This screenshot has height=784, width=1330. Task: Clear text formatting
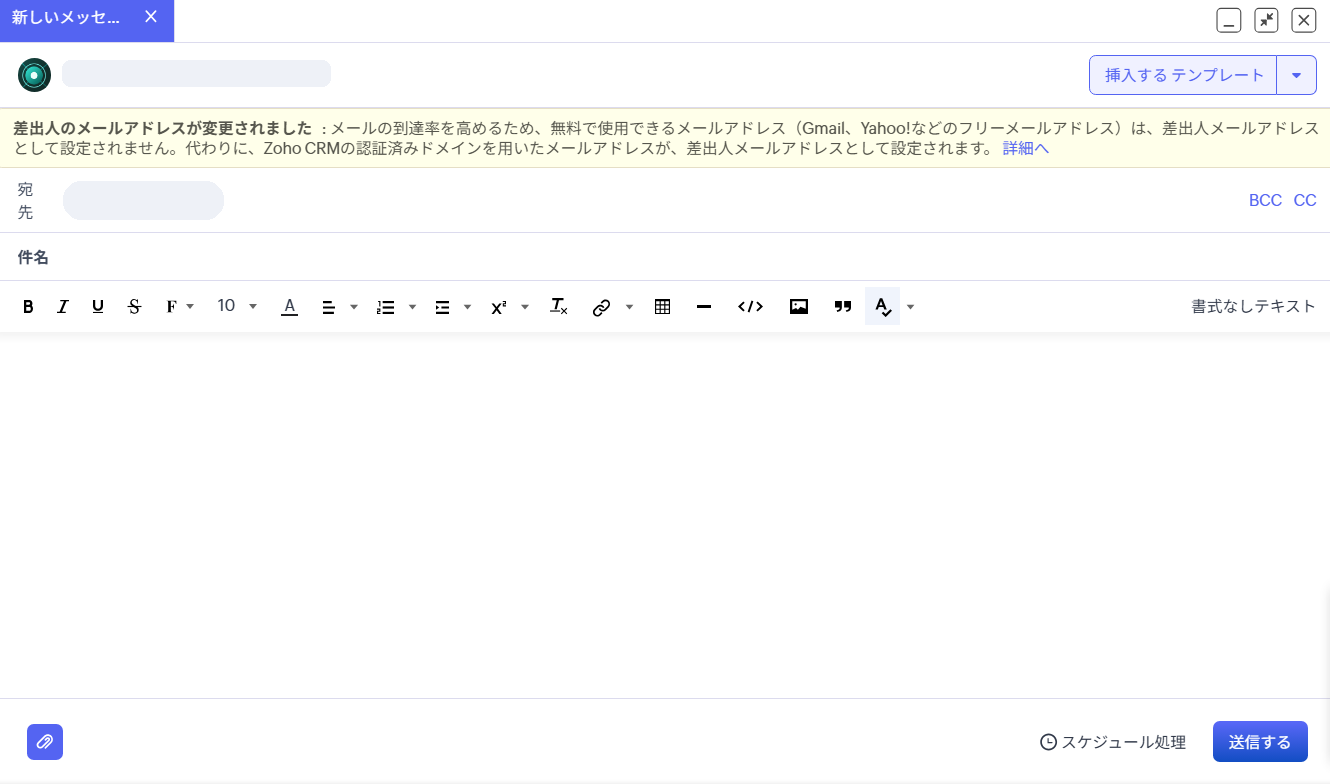coord(559,307)
